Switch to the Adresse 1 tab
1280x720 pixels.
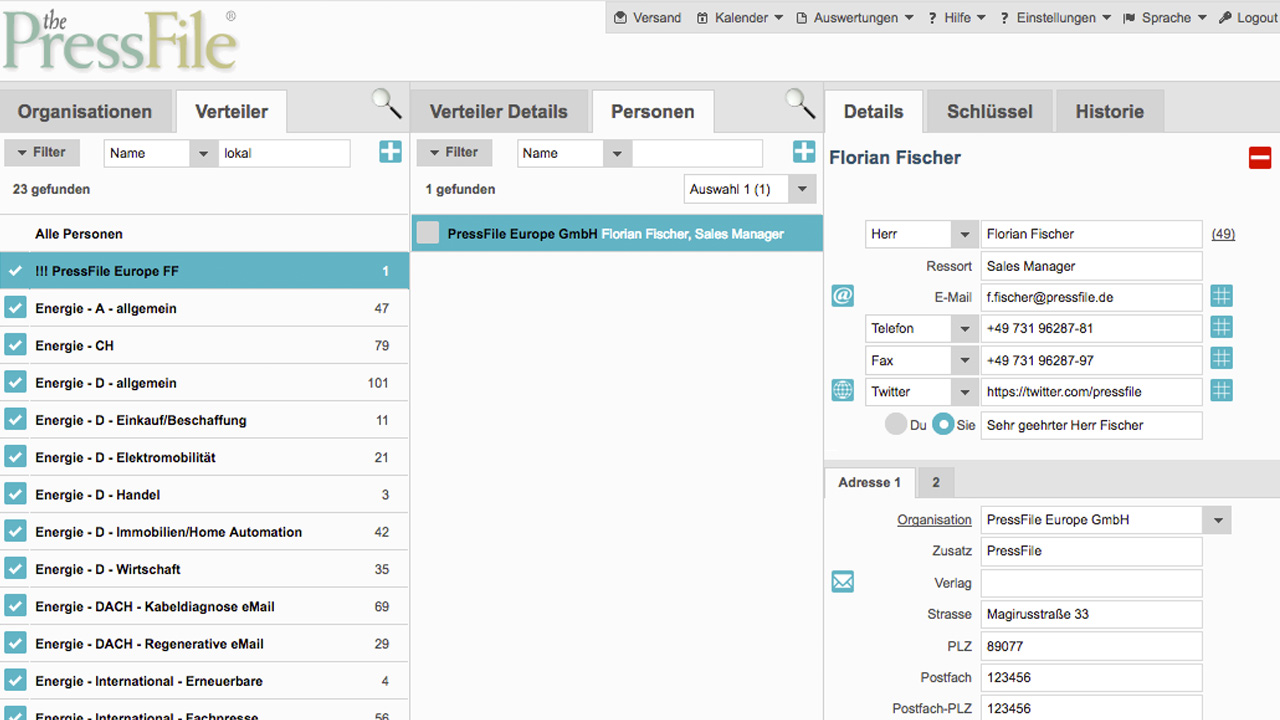tap(869, 482)
